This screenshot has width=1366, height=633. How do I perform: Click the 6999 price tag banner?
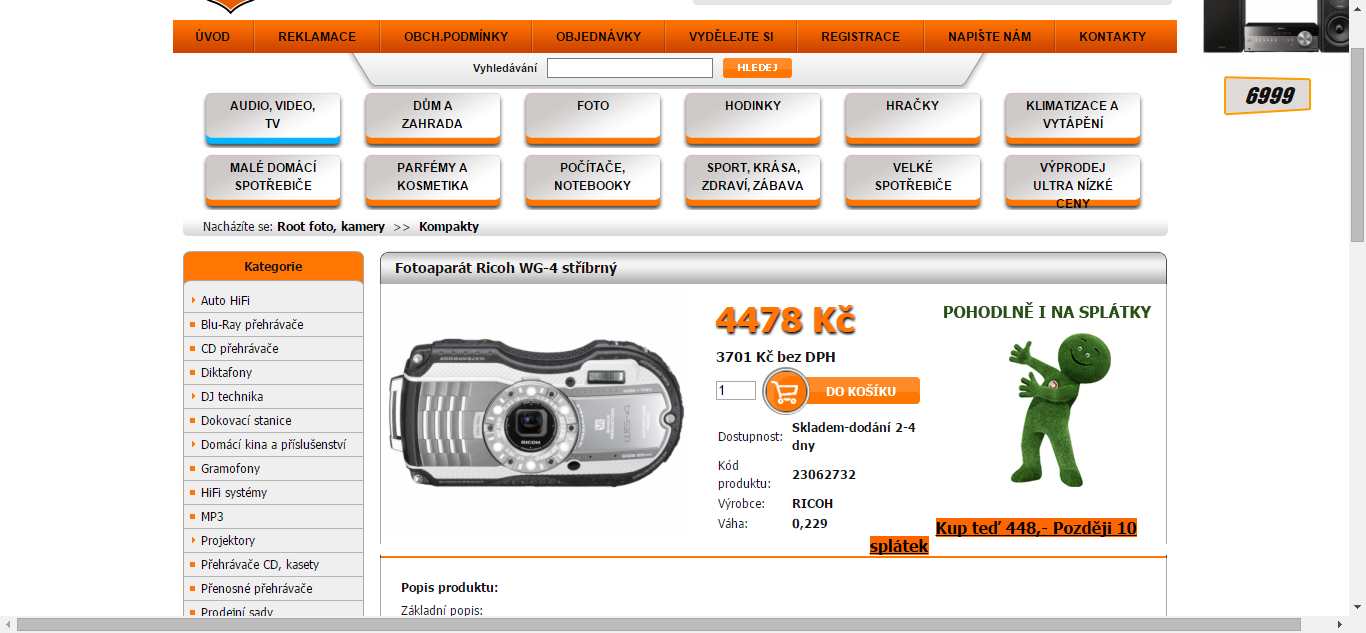1267,96
